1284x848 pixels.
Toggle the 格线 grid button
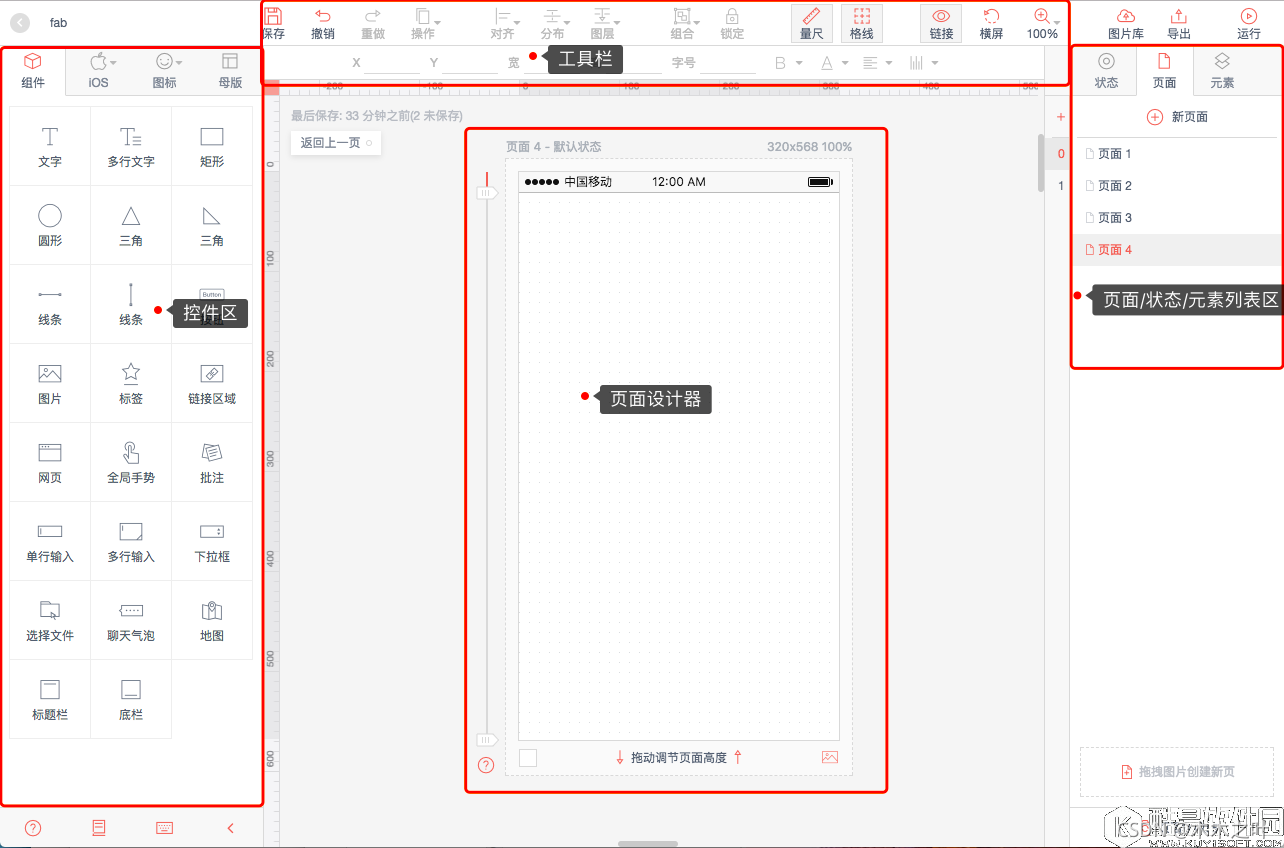point(861,24)
